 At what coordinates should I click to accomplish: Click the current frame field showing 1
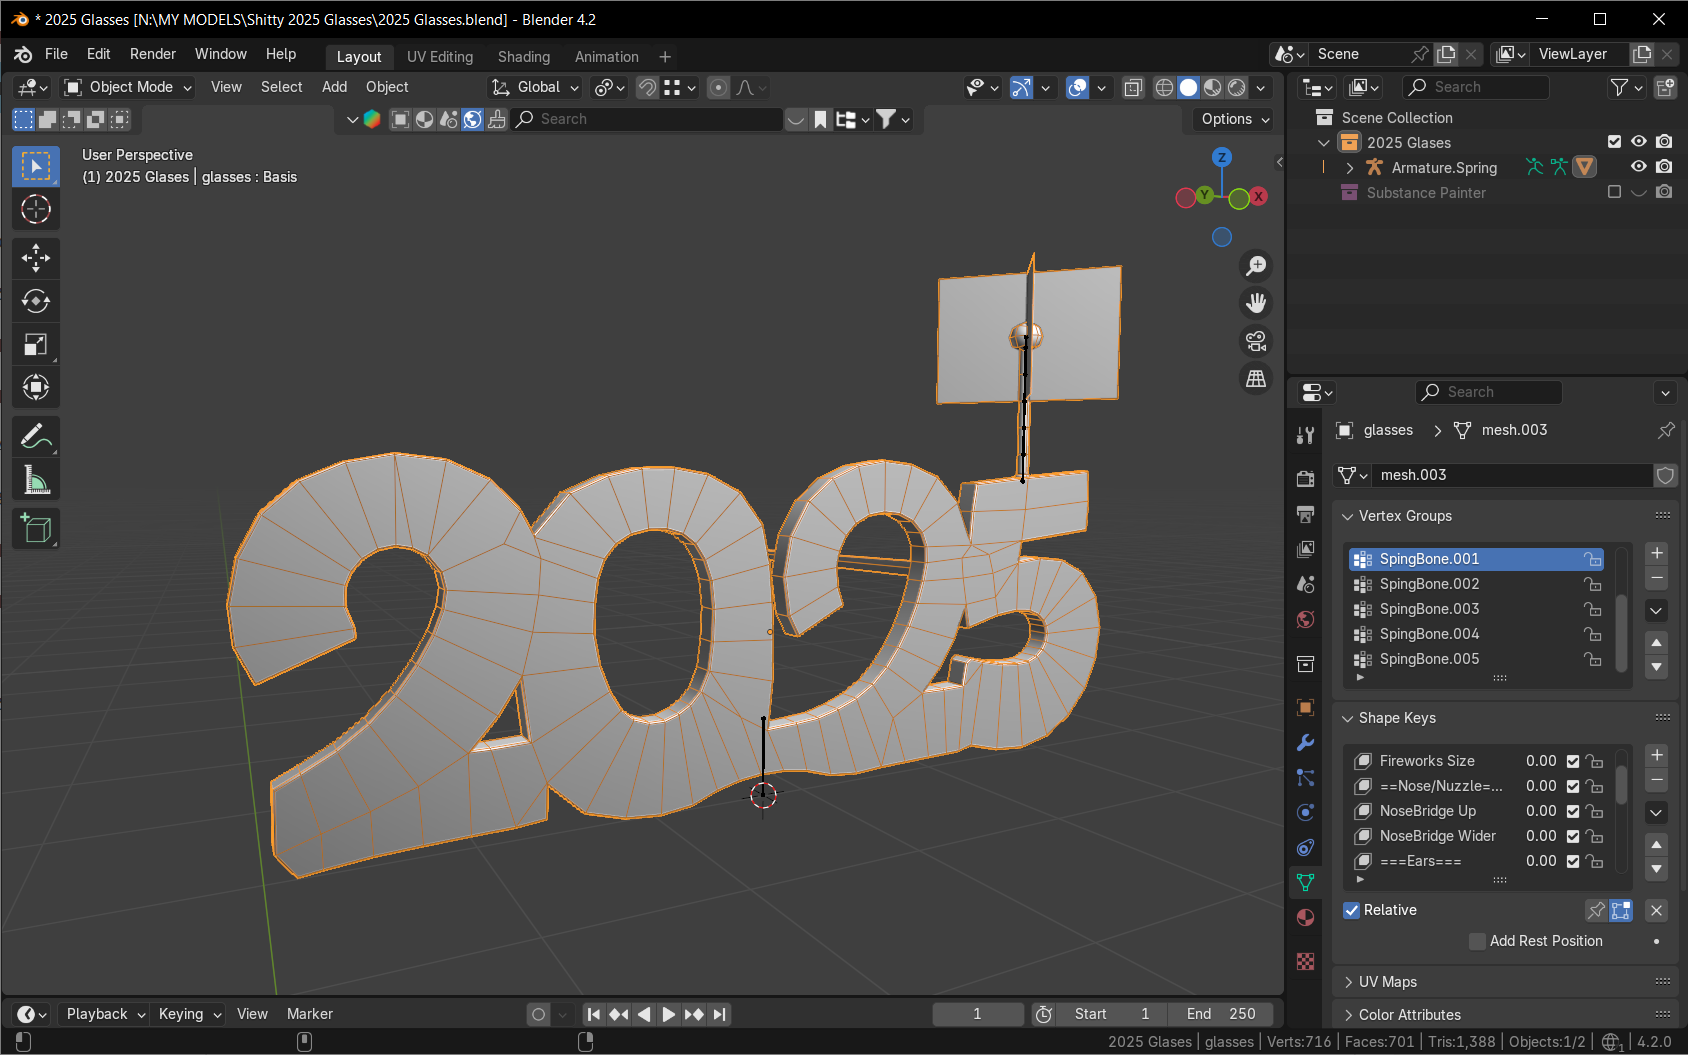tap(978, 1014)
